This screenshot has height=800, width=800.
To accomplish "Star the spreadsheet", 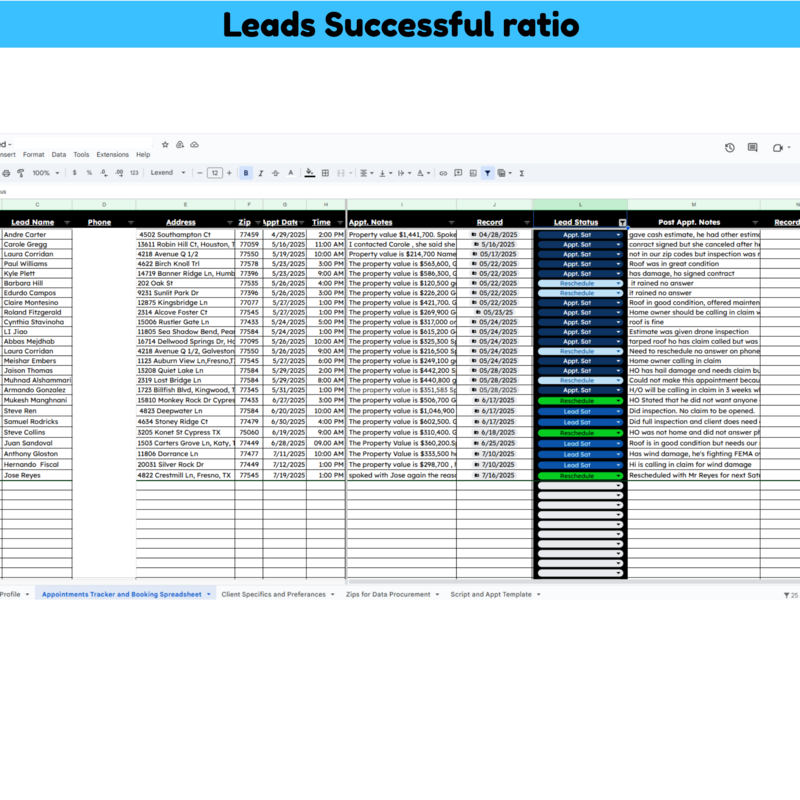I will click(x=165, y=144).
